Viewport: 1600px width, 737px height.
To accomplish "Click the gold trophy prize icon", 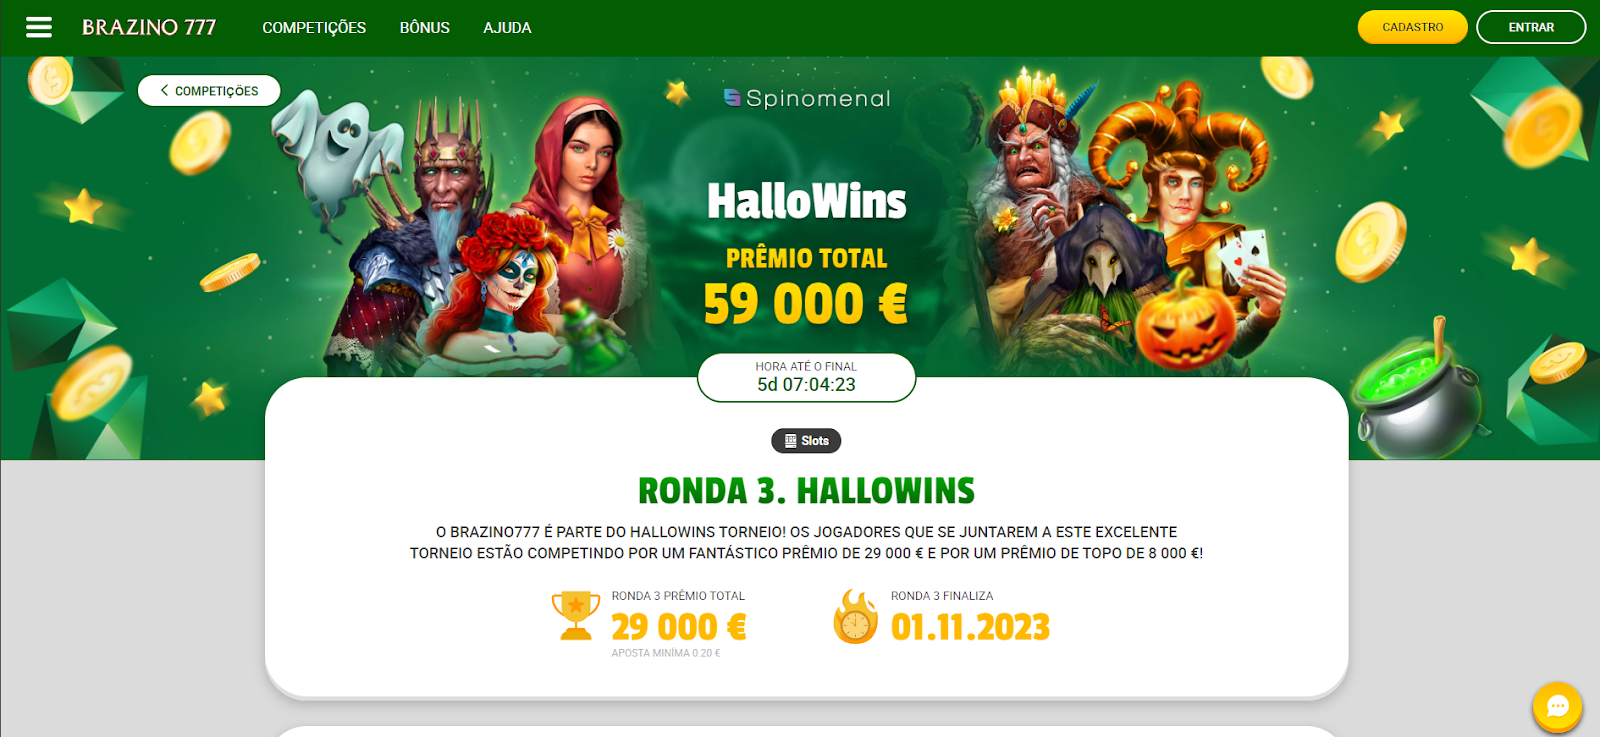I will click(x=576, y=615).
